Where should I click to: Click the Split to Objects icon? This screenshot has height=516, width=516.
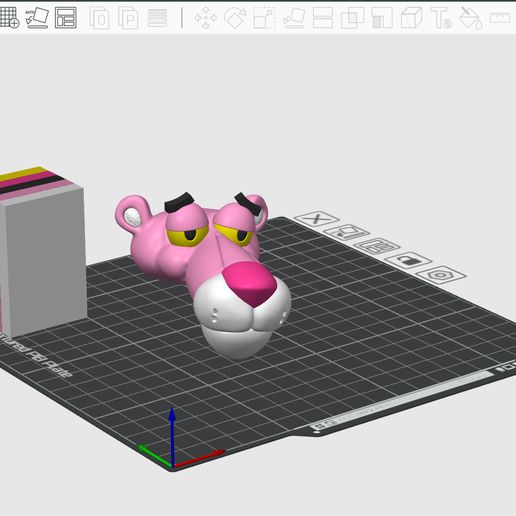tap(99, 18)
